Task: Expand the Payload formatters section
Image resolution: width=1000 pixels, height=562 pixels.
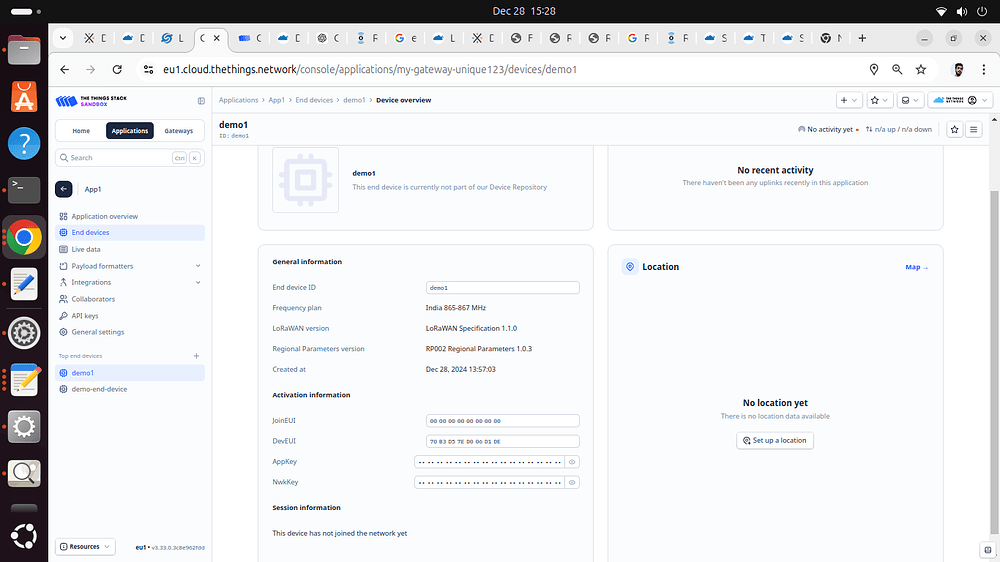Action: [197, 266]
